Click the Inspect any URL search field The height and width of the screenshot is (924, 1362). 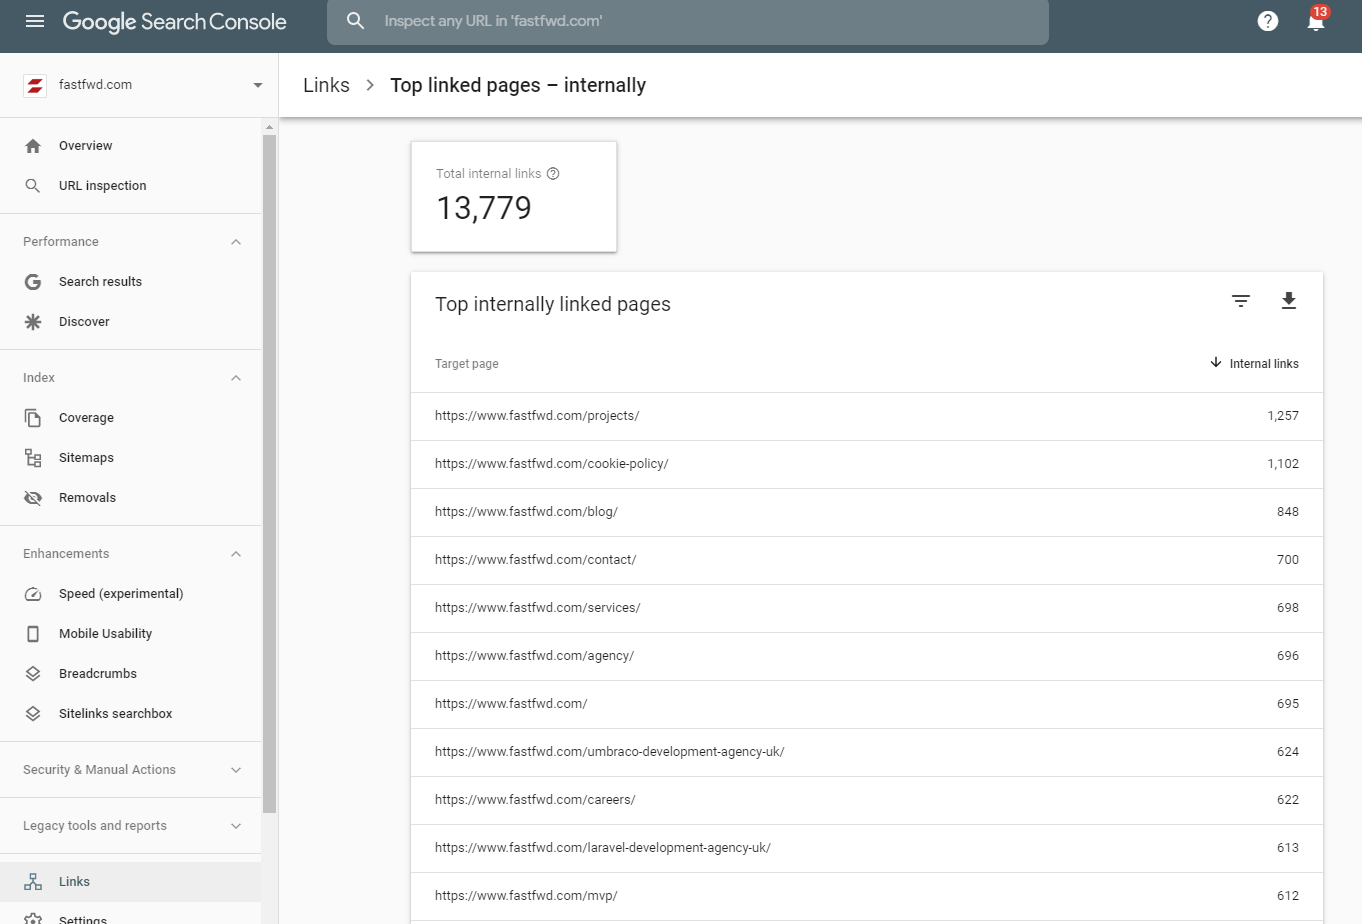(688, 21)
